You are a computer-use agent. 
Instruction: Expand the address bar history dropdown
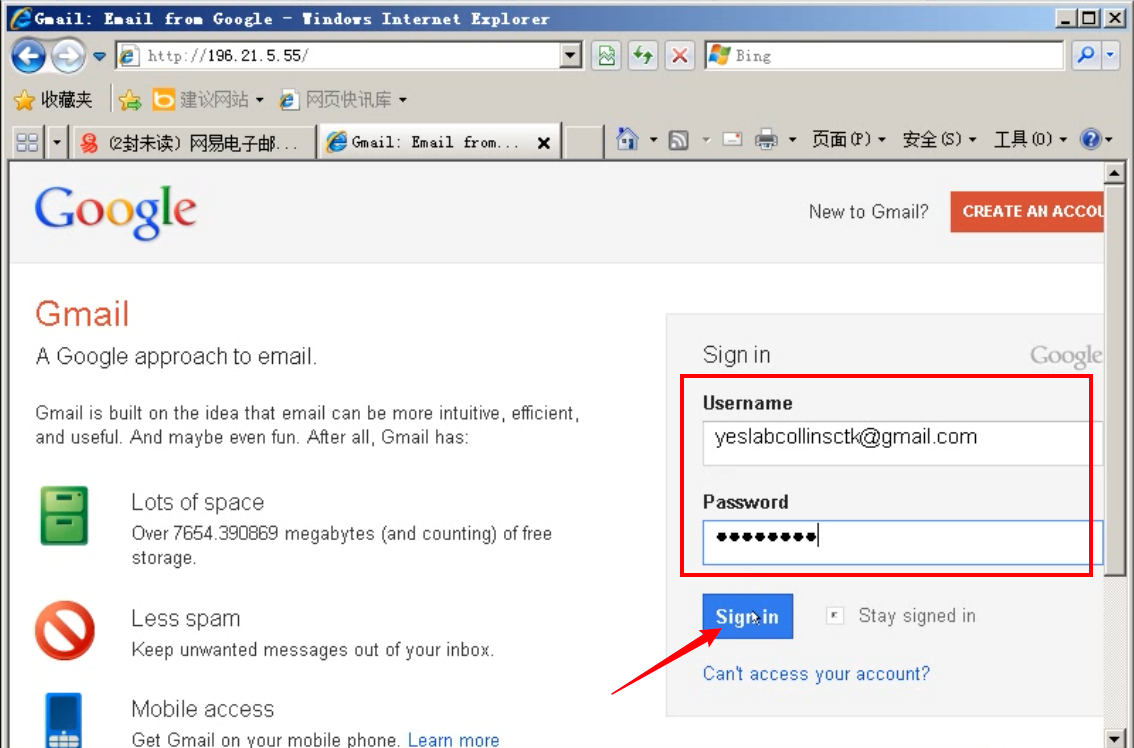[571, 56]
